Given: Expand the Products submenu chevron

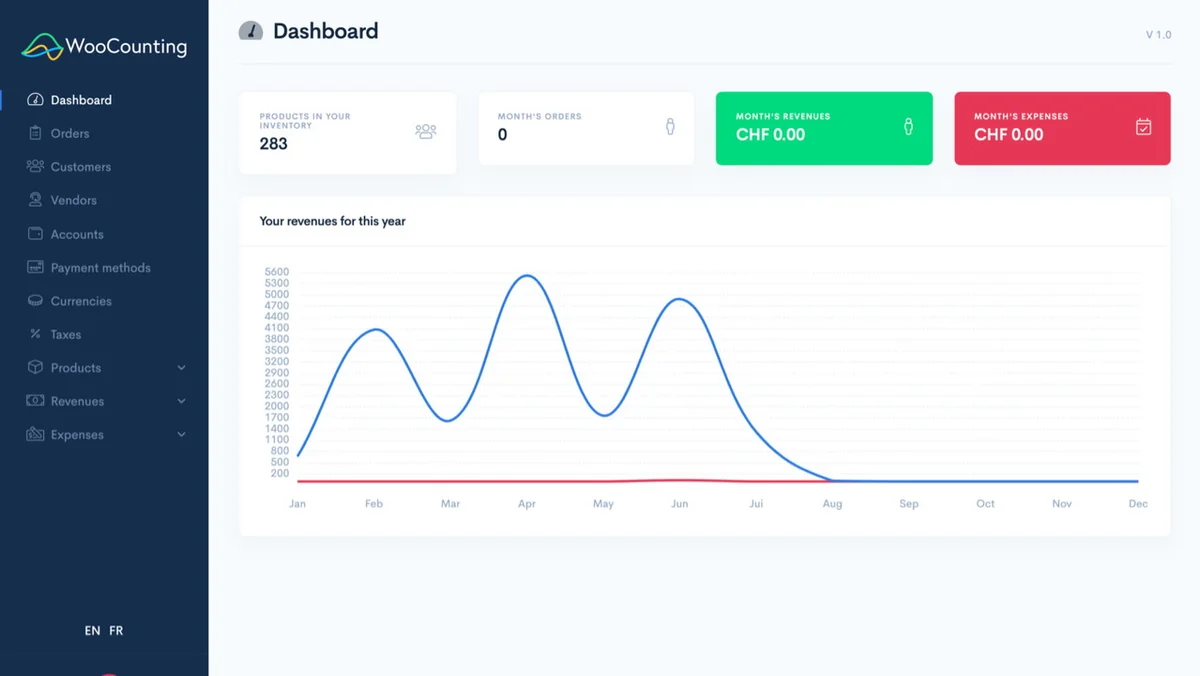Looking at the screenshot, I should tap(181, 368).
